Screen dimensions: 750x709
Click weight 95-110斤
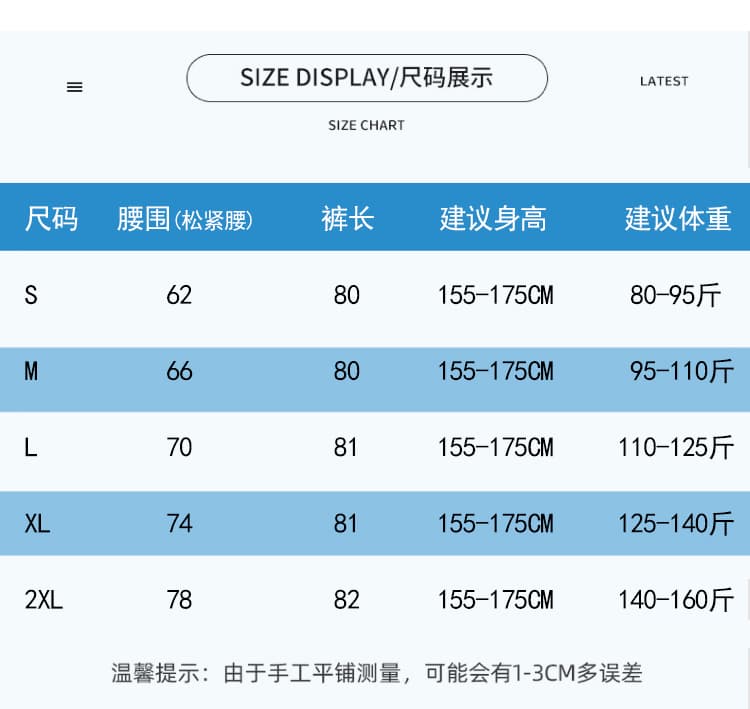click(682, 371)
